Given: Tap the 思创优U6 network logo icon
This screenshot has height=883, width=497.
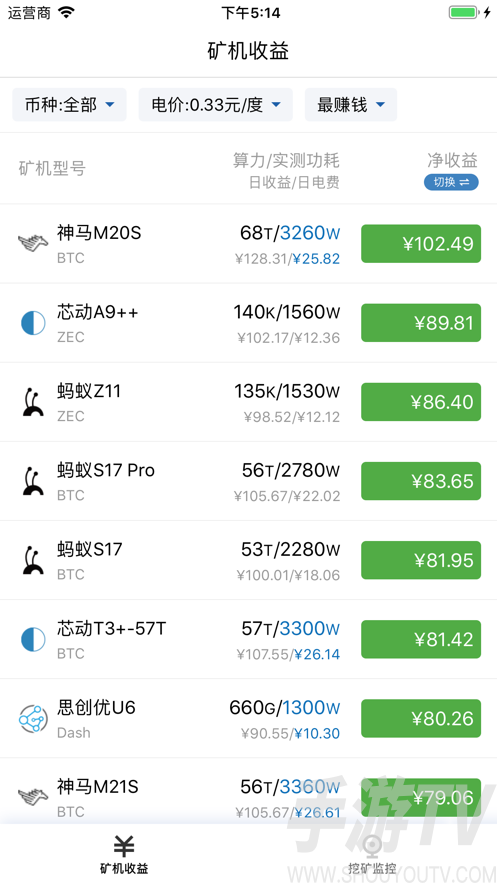Looking at the screenshot, I should coord(33,719).
